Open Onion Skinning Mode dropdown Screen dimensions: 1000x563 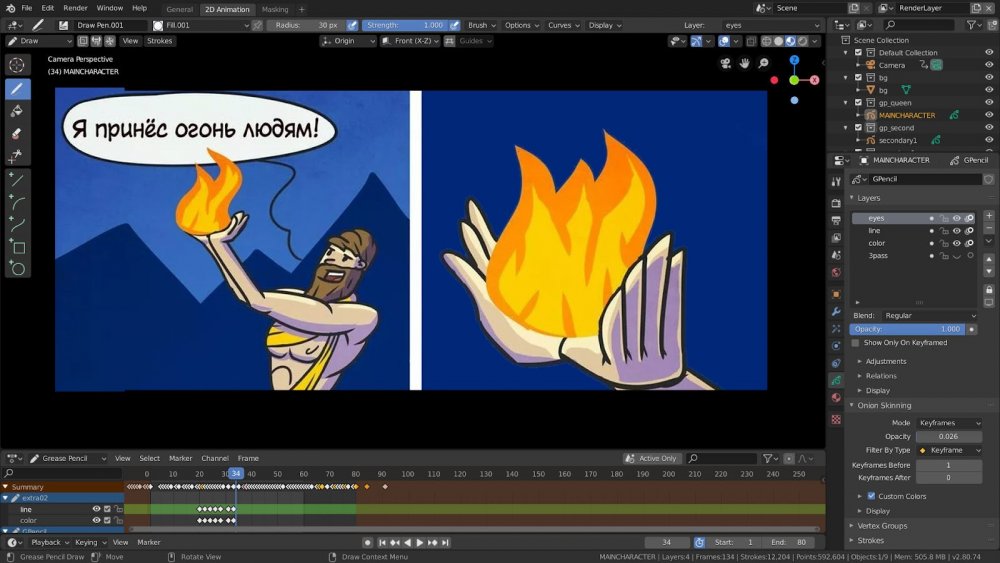tap(949, 423)
